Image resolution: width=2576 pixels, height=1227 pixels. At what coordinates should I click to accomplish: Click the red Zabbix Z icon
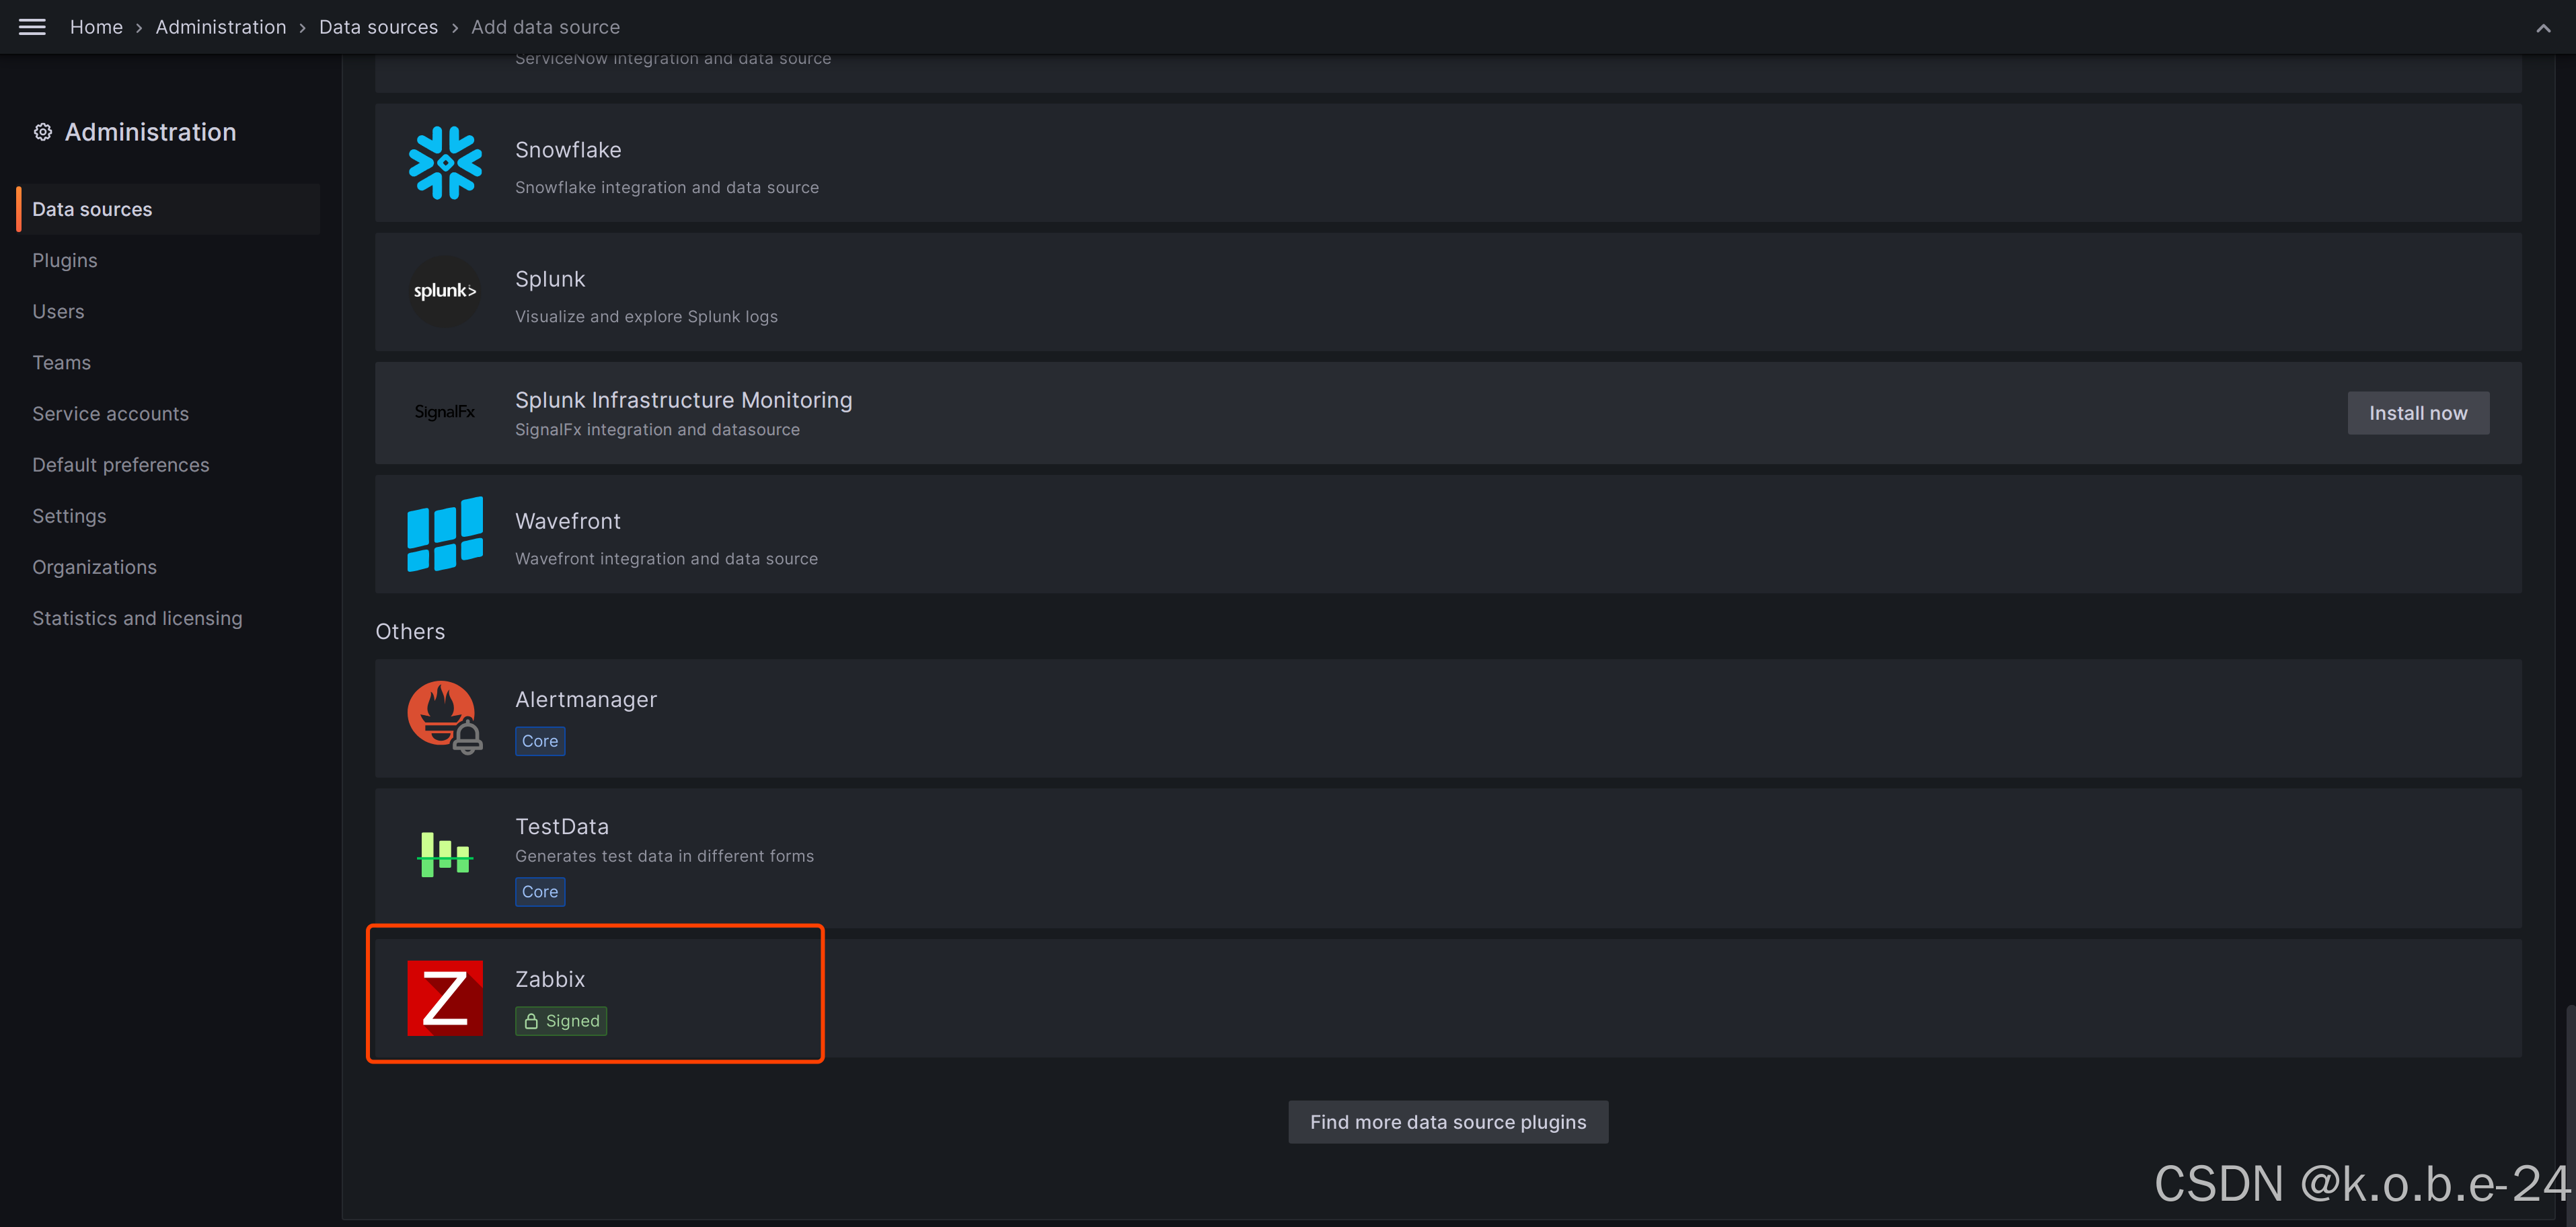445,998
